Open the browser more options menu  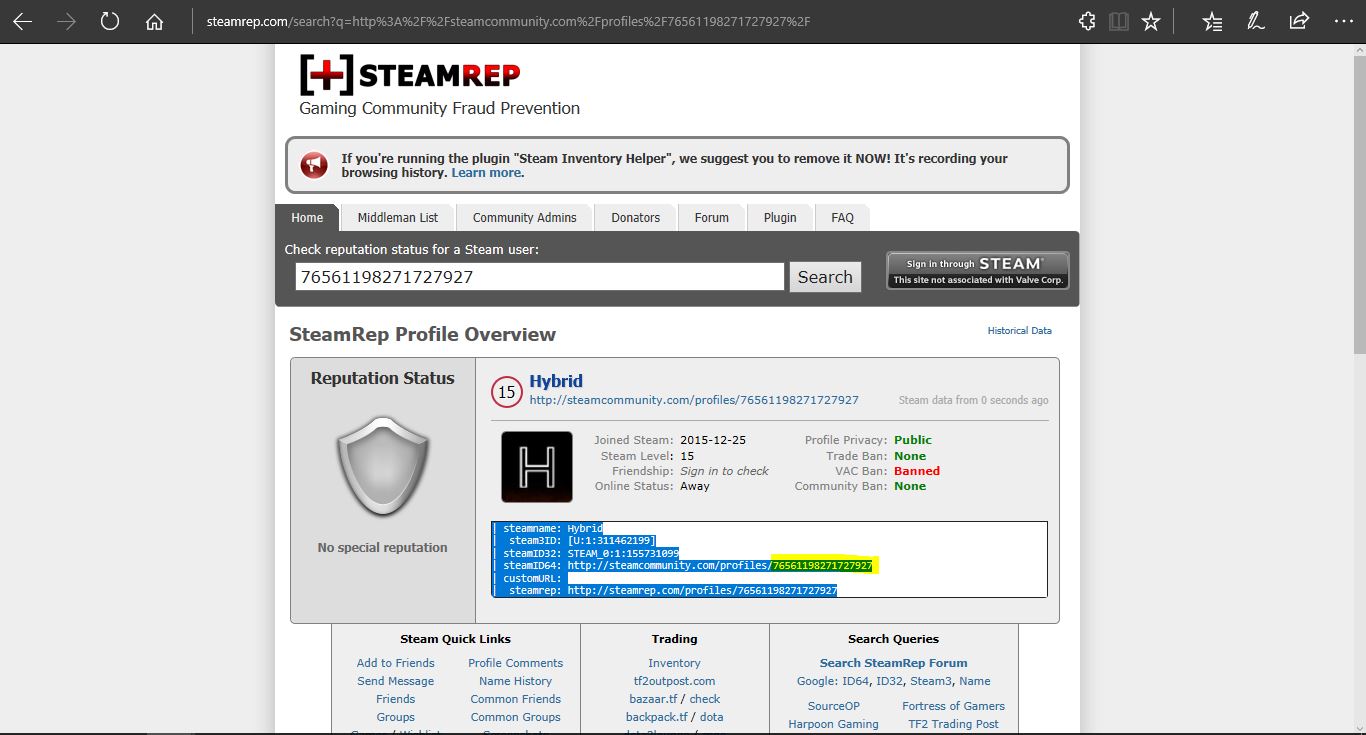[1342, 21]
